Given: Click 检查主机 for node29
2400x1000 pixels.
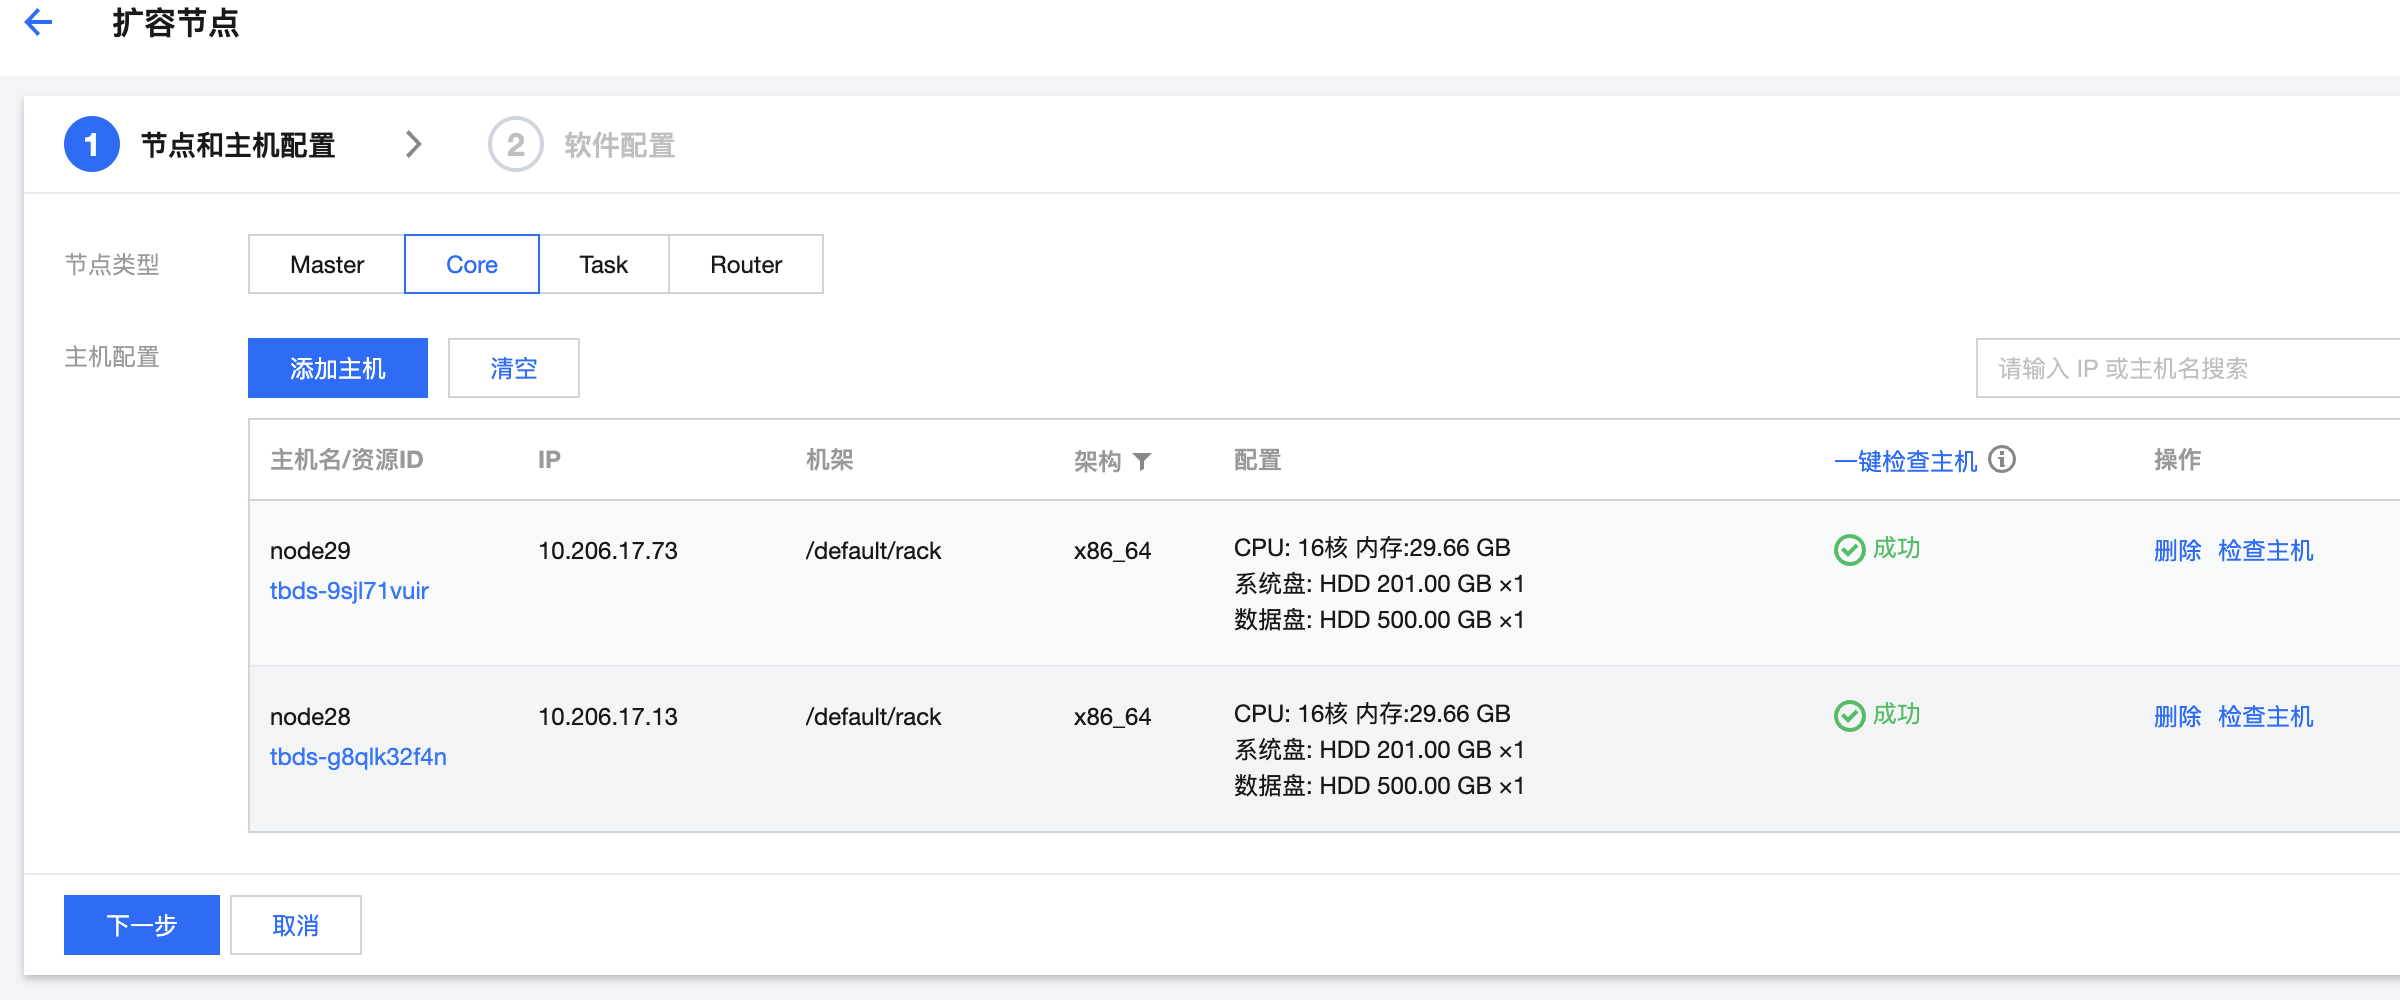Looking at the screenshot, I should (2265, 551).
